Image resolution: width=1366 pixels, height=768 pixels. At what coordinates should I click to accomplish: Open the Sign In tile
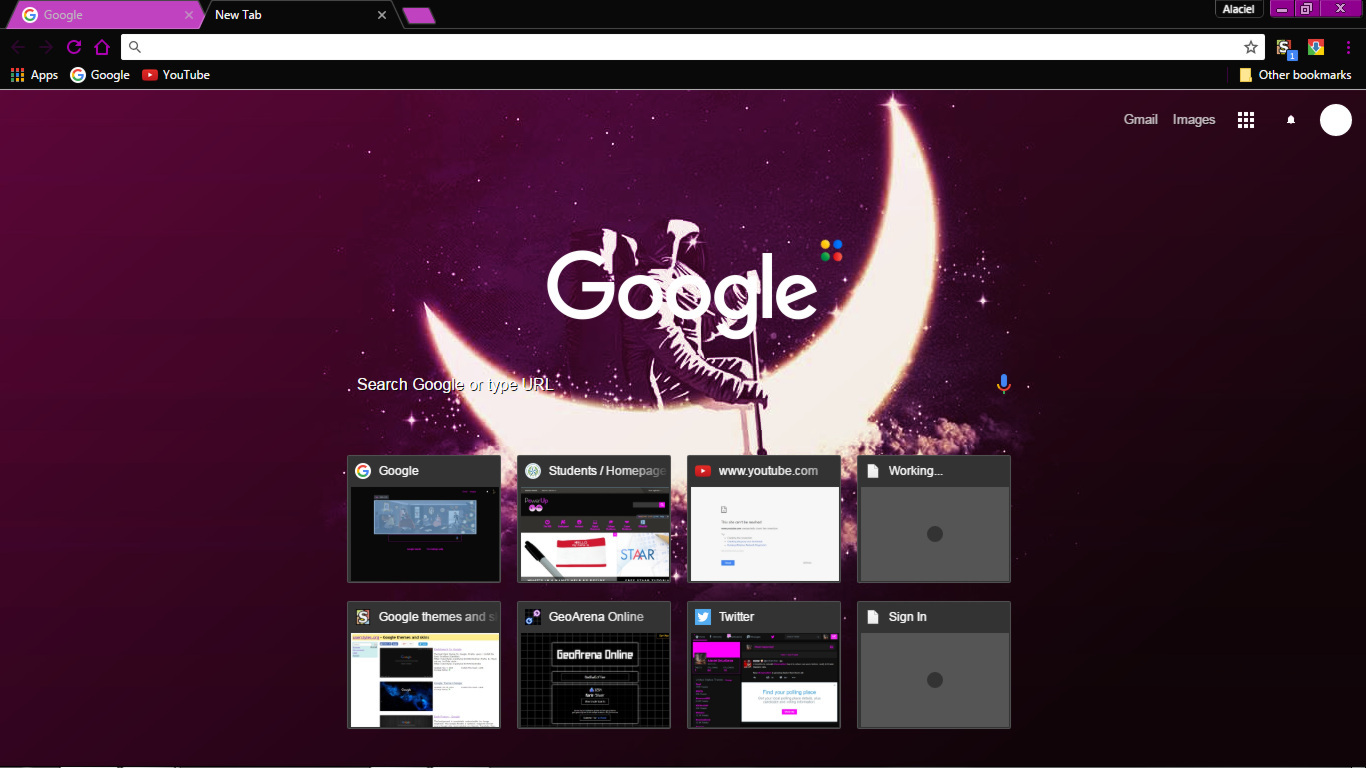coord(934,665)
